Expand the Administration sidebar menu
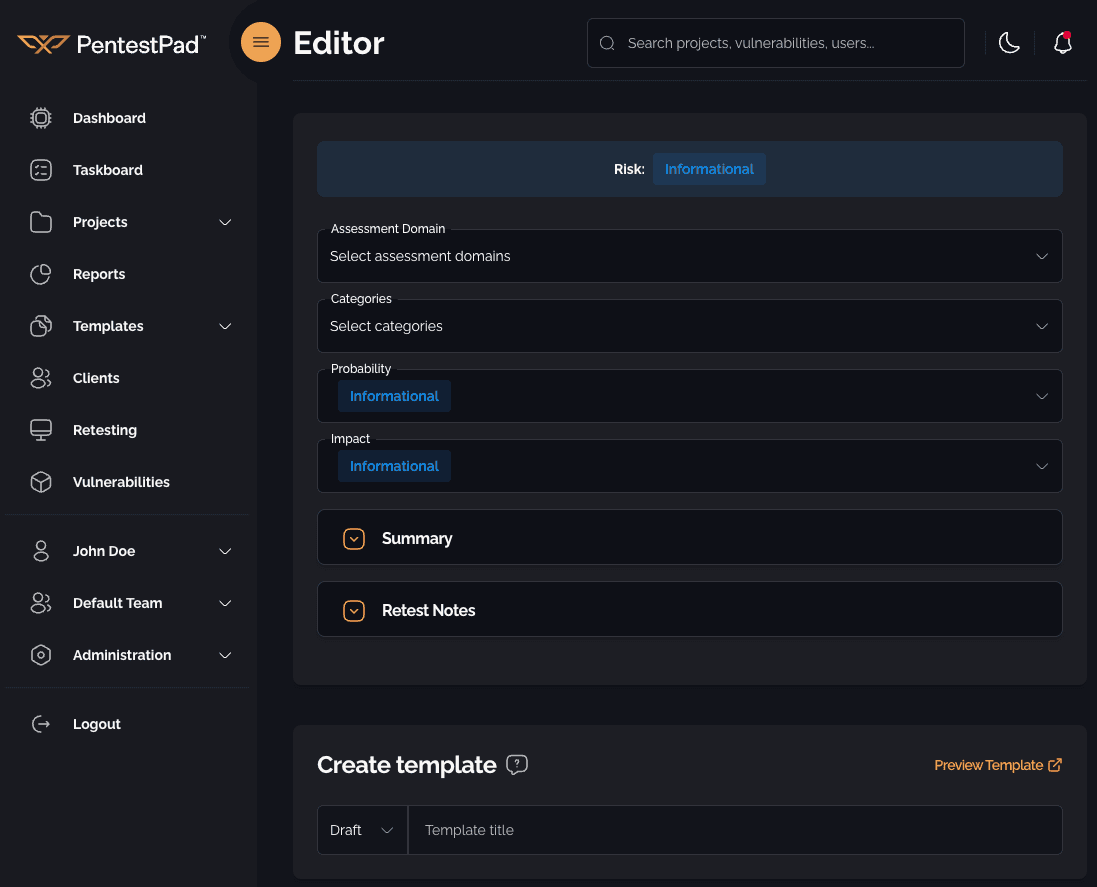This screenshot has height=887, width=1097. pos(121,655)
